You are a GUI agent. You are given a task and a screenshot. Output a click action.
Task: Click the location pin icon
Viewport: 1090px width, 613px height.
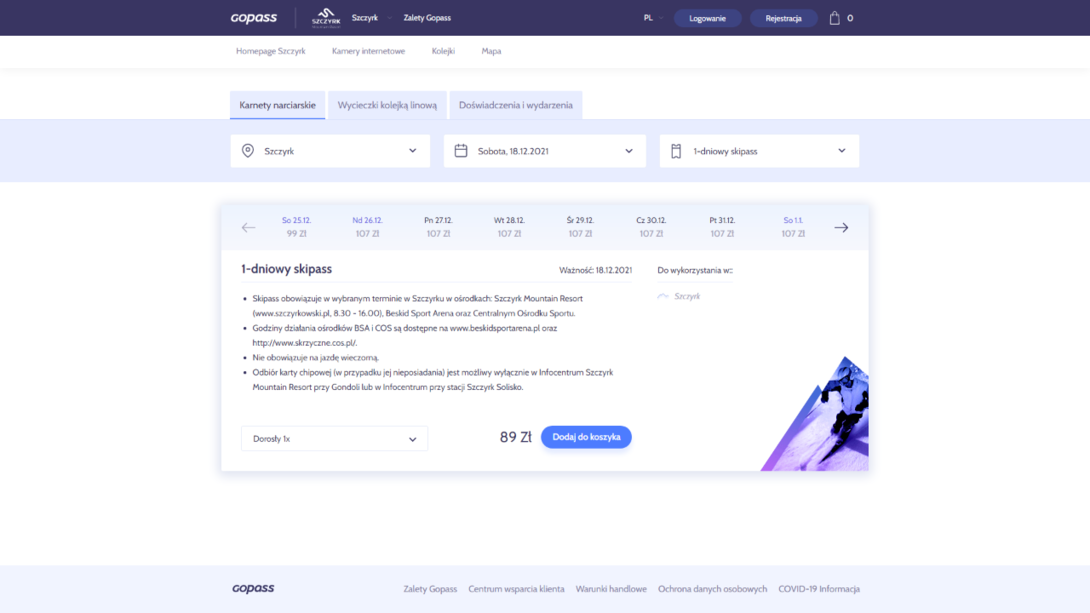coord(247,151)
